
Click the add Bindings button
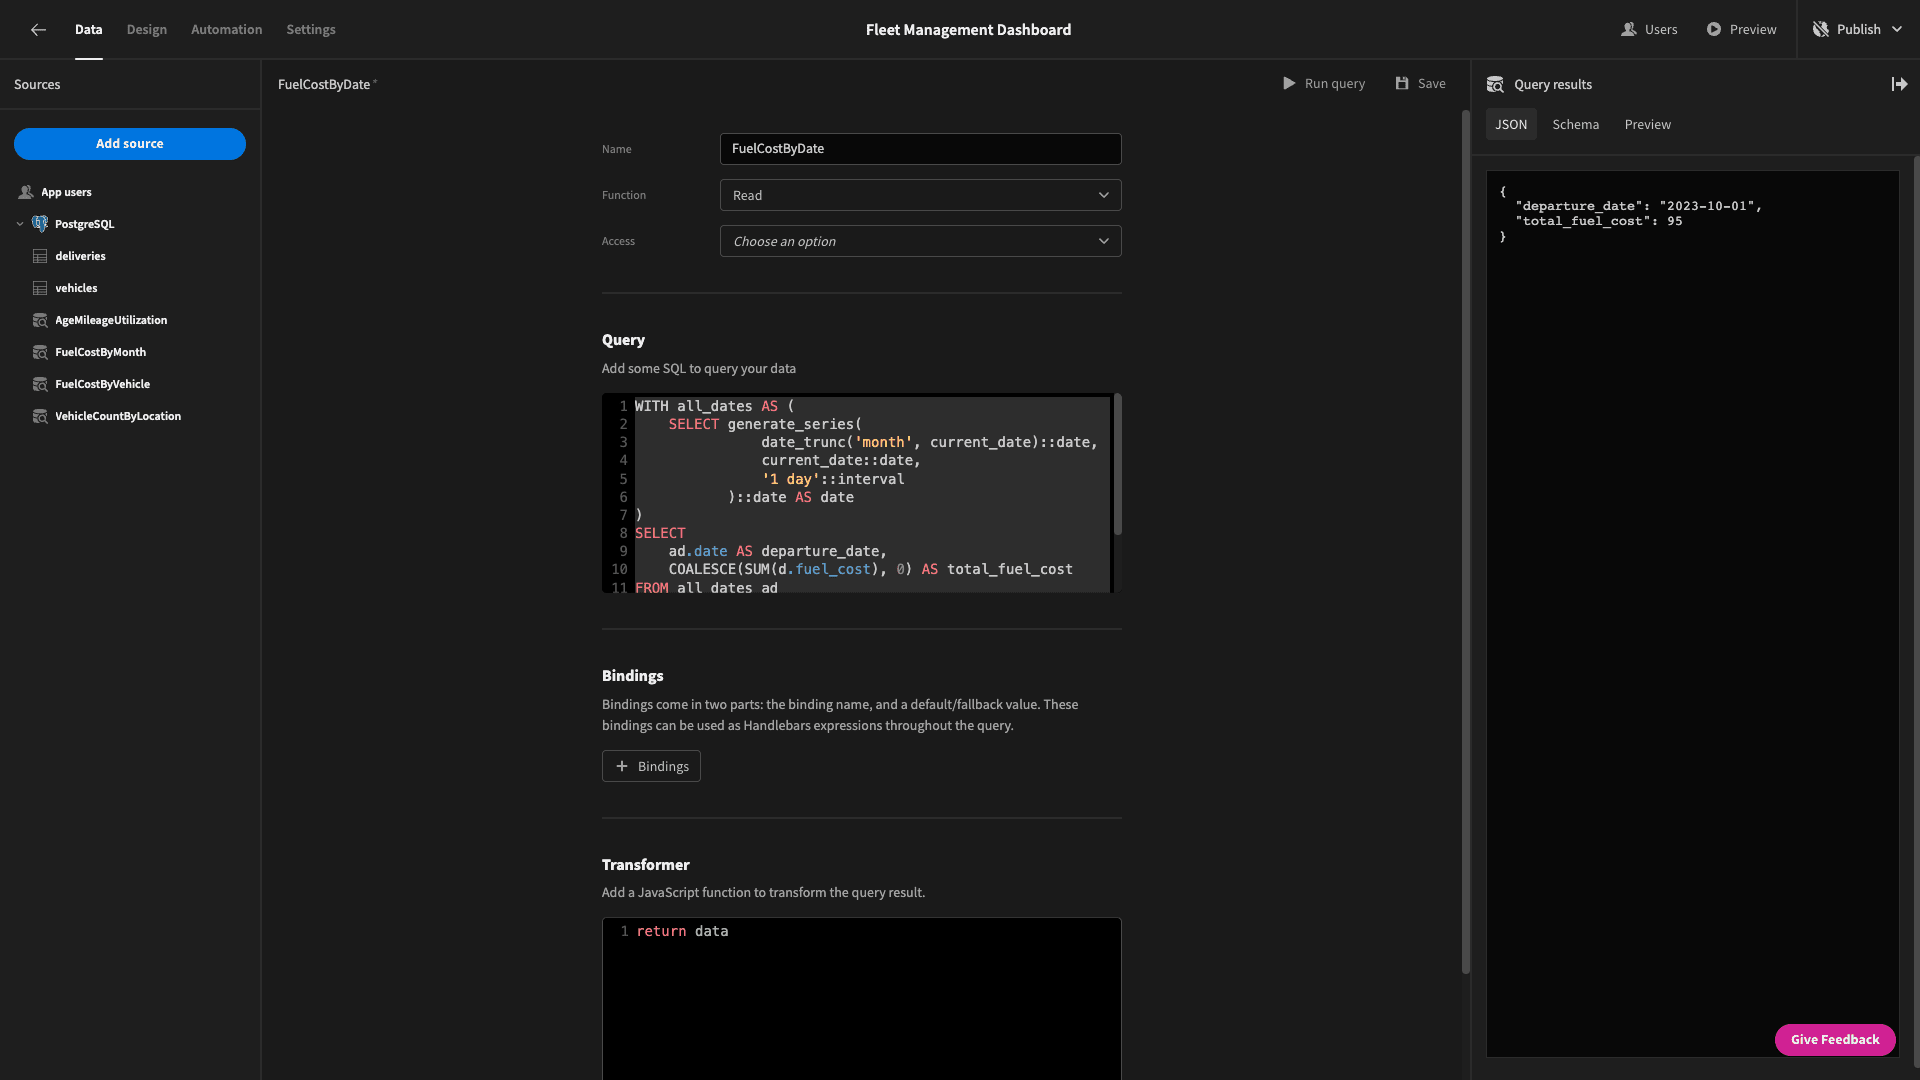651,766
